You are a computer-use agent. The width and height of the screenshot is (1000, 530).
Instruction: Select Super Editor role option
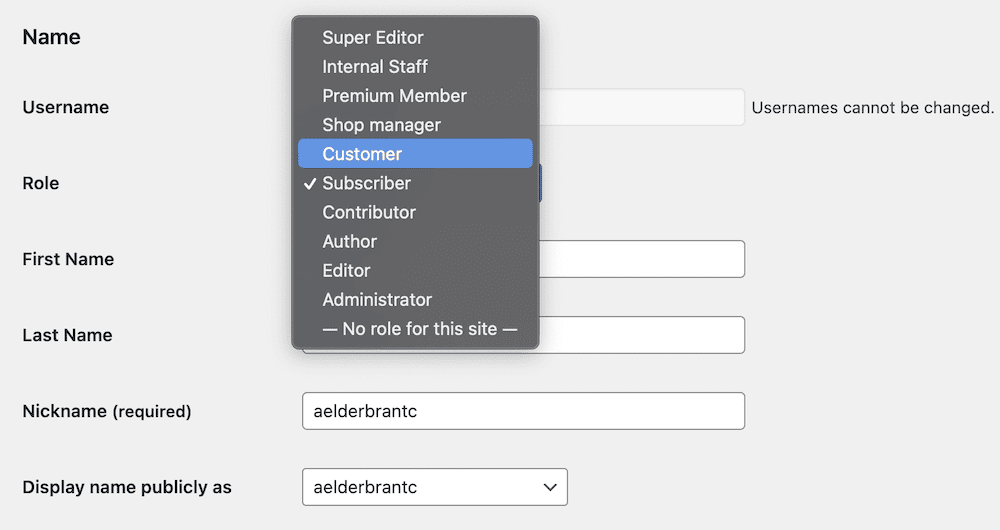[x=415, y=38]
